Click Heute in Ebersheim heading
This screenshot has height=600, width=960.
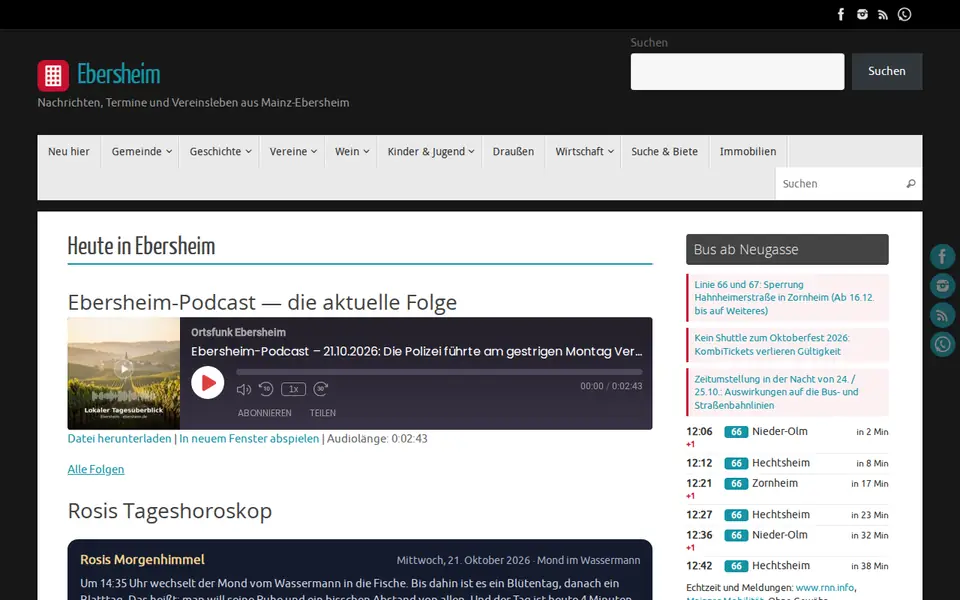pos(141,246)
